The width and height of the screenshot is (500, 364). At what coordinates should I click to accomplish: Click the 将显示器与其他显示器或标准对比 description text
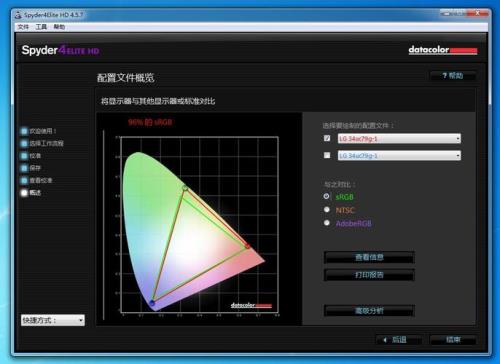(x=158, y=101)
